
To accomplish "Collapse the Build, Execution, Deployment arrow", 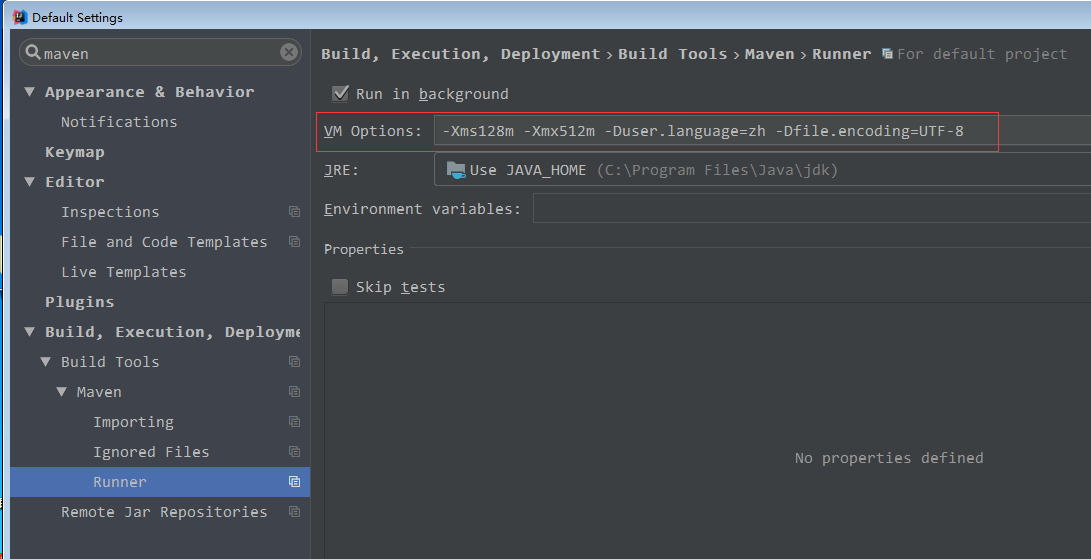I will click(30, 331).
